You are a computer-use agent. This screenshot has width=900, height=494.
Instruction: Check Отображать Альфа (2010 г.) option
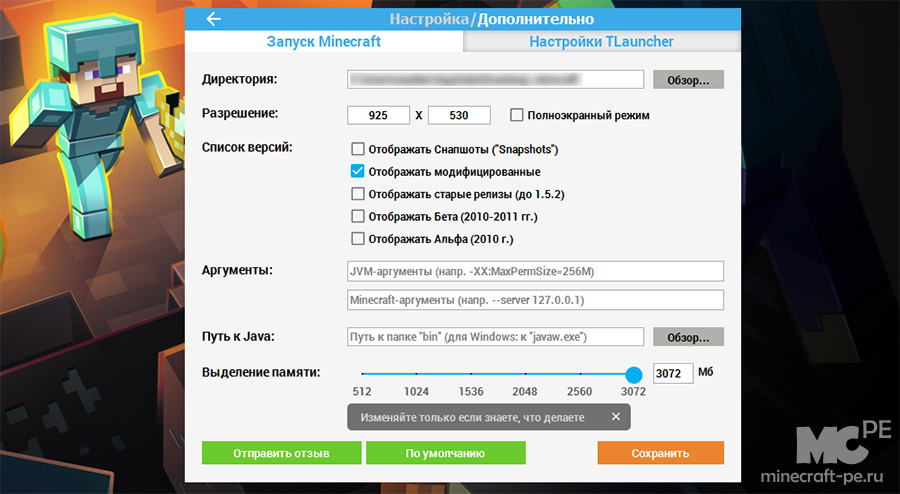358,239
